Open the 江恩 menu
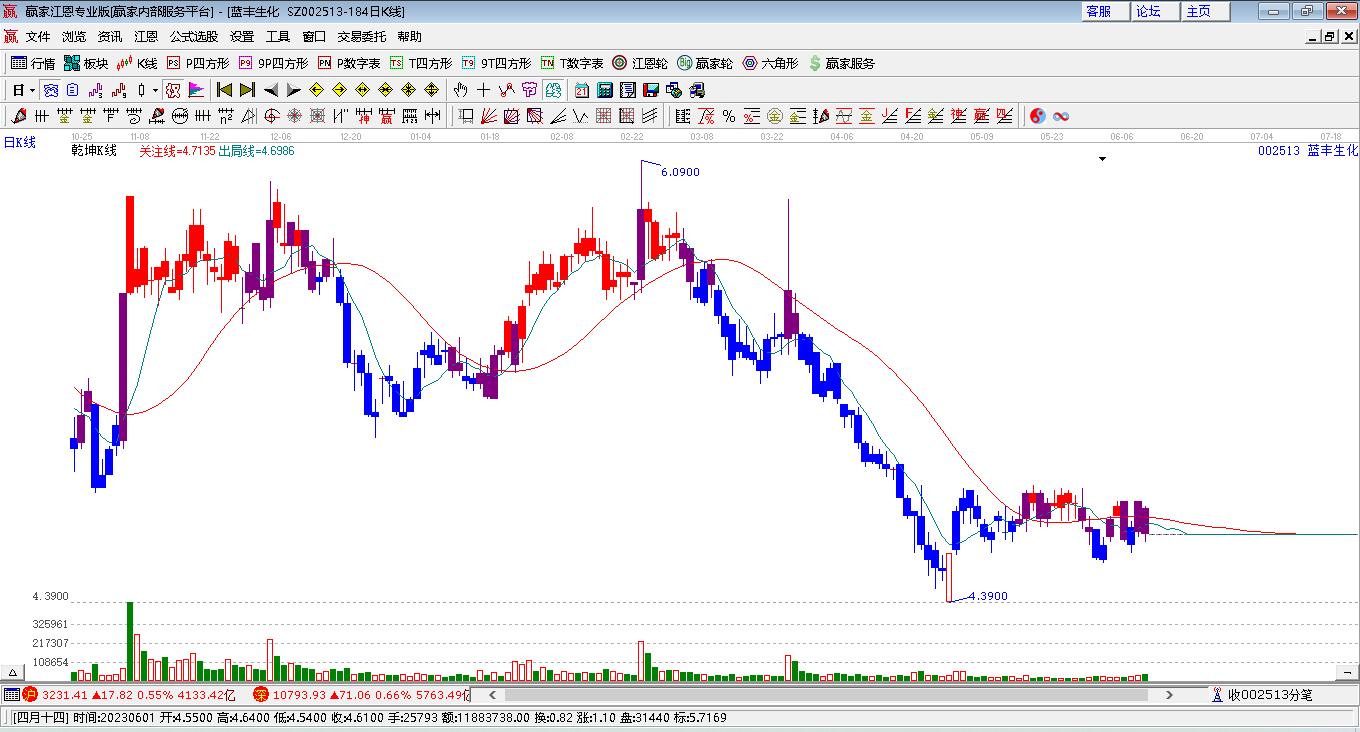 tap(146, 37)
